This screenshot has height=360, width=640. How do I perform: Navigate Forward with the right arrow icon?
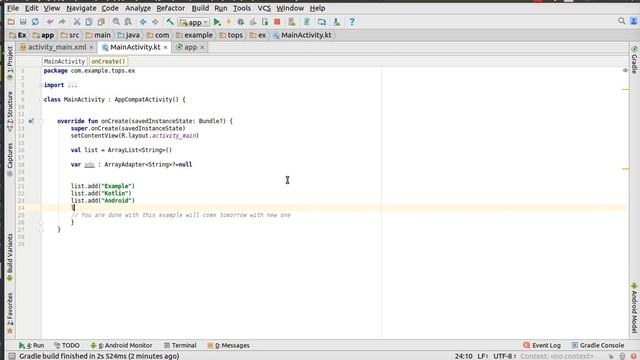point(155,22)
